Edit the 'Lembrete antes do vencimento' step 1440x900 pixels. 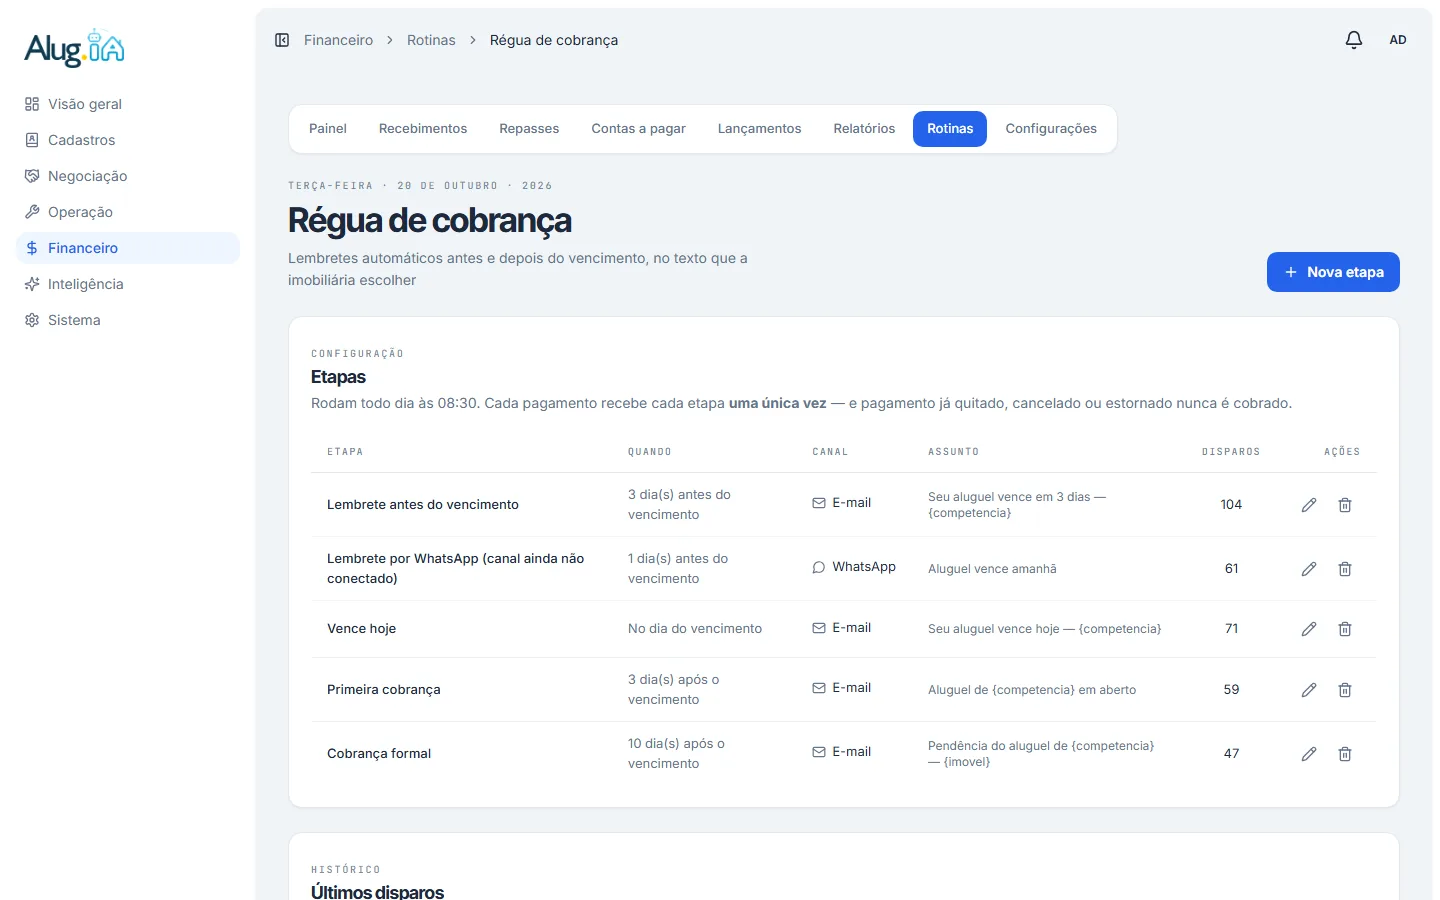click(x=1309, y=505)
